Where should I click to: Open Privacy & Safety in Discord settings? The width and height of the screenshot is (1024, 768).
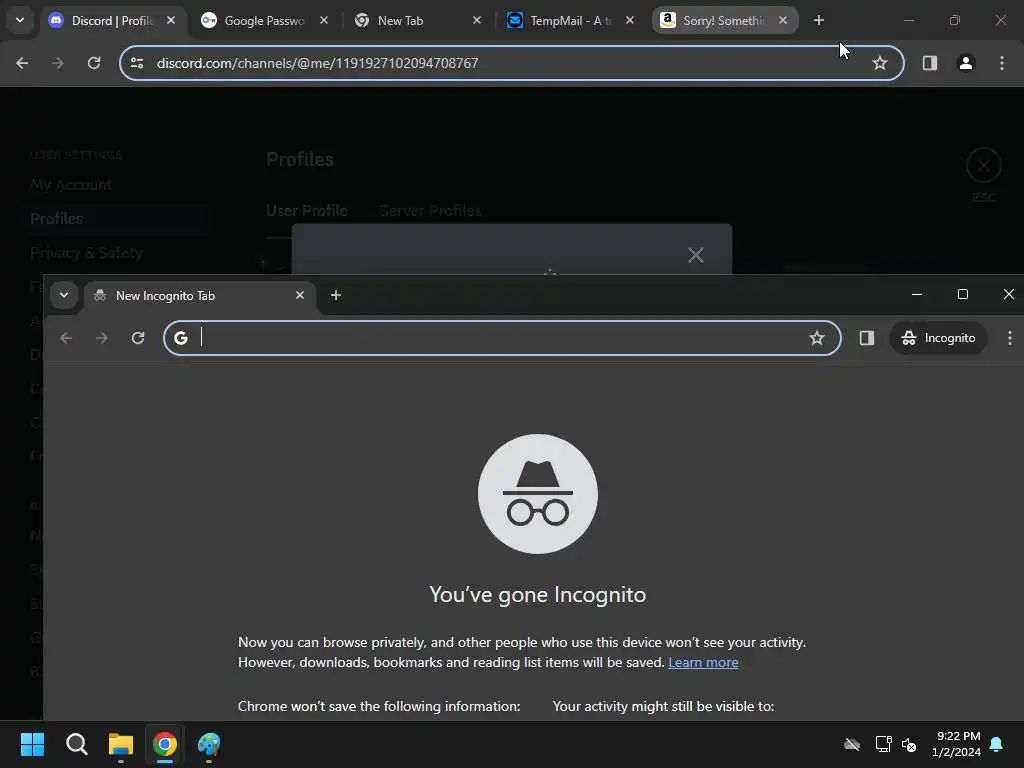click(x=86, y=253)
